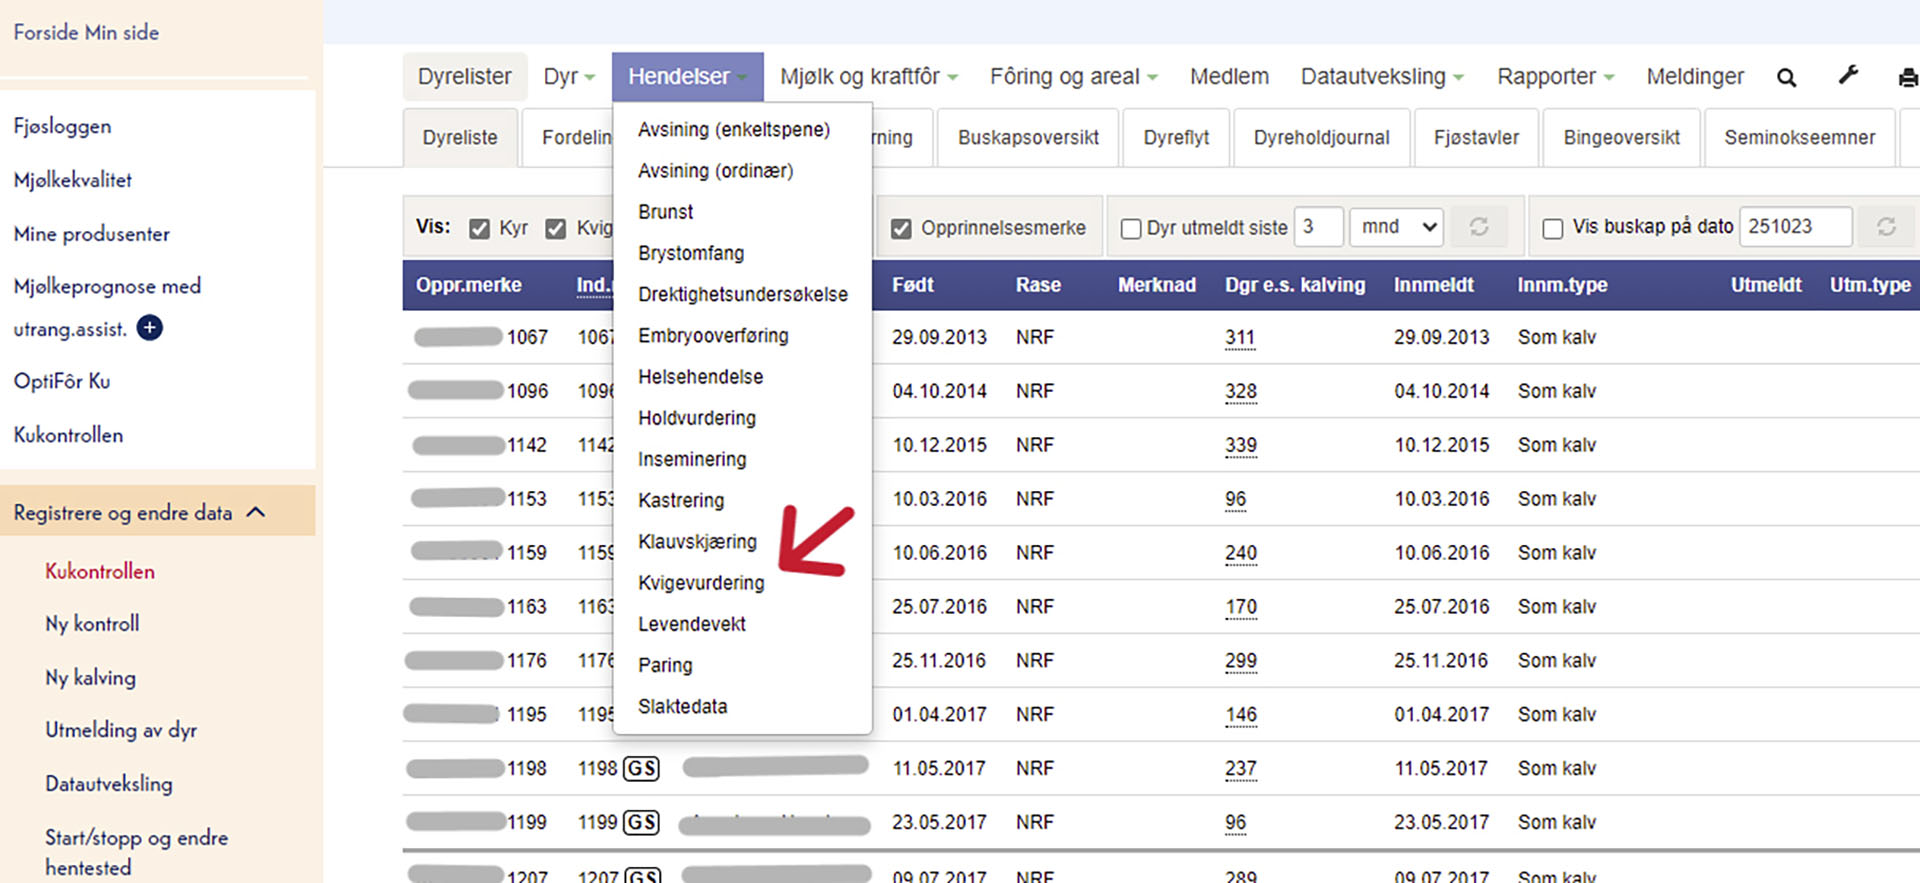Open the Bingeoversikt tab
This screenshot has height=883, width=1920.
click(x=1621, y=137)
